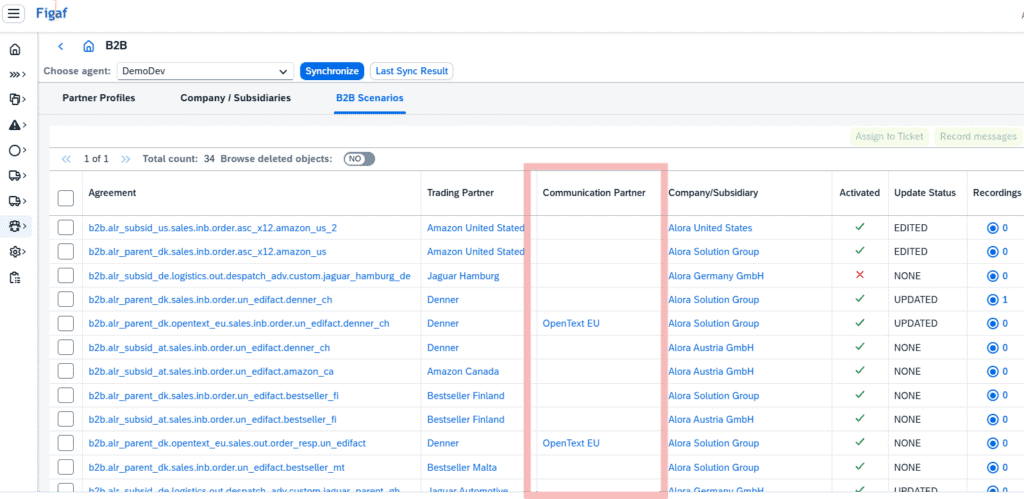Screen dimensions: 1024x499
Task: Click recordings icon for bestseller_mt row
Action: pyautogui.click(x=993, y=468)
